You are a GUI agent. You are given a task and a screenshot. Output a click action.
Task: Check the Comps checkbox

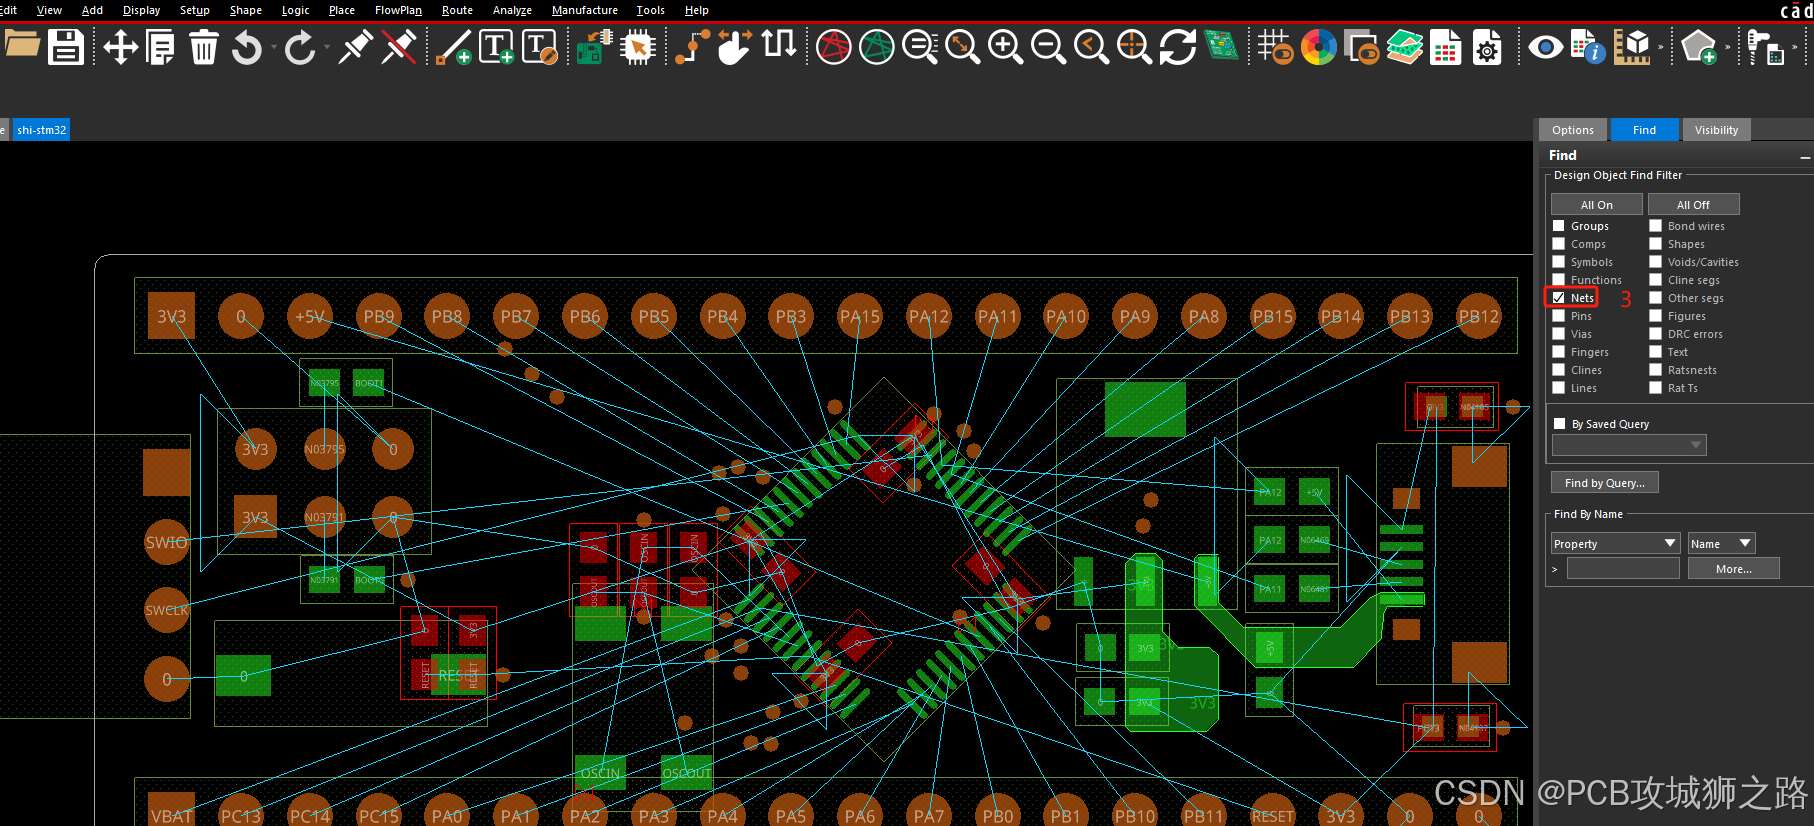pyautogui.click(x=1558, y=244)
